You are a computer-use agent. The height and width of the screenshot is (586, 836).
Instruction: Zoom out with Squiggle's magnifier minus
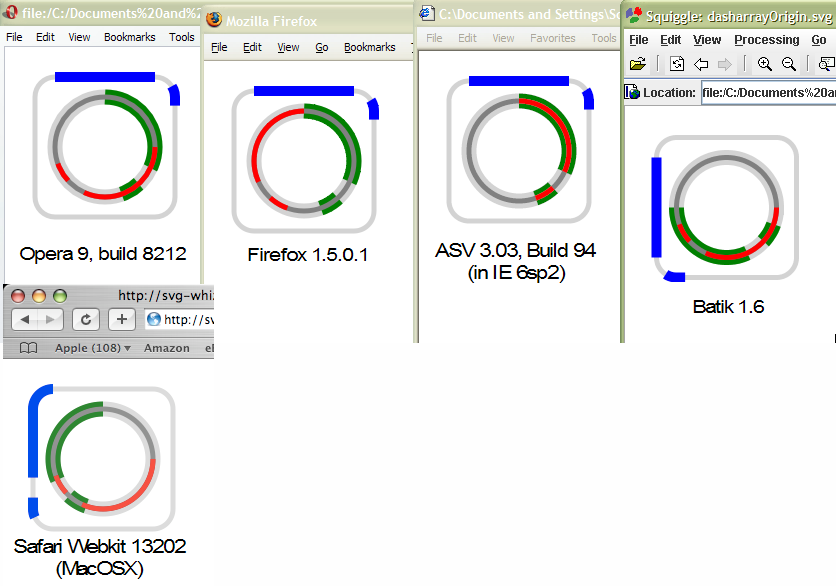789,65
